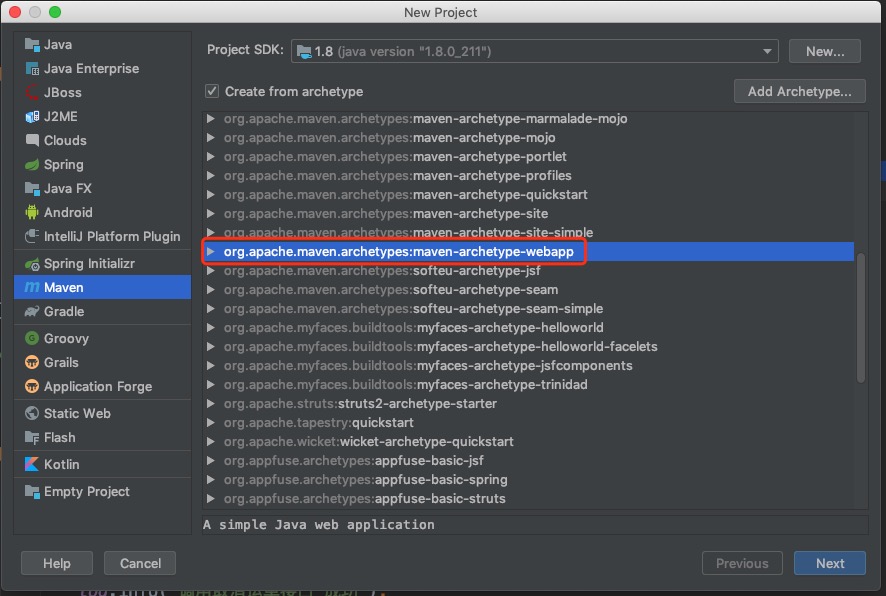Select the Grails icon

32,362
